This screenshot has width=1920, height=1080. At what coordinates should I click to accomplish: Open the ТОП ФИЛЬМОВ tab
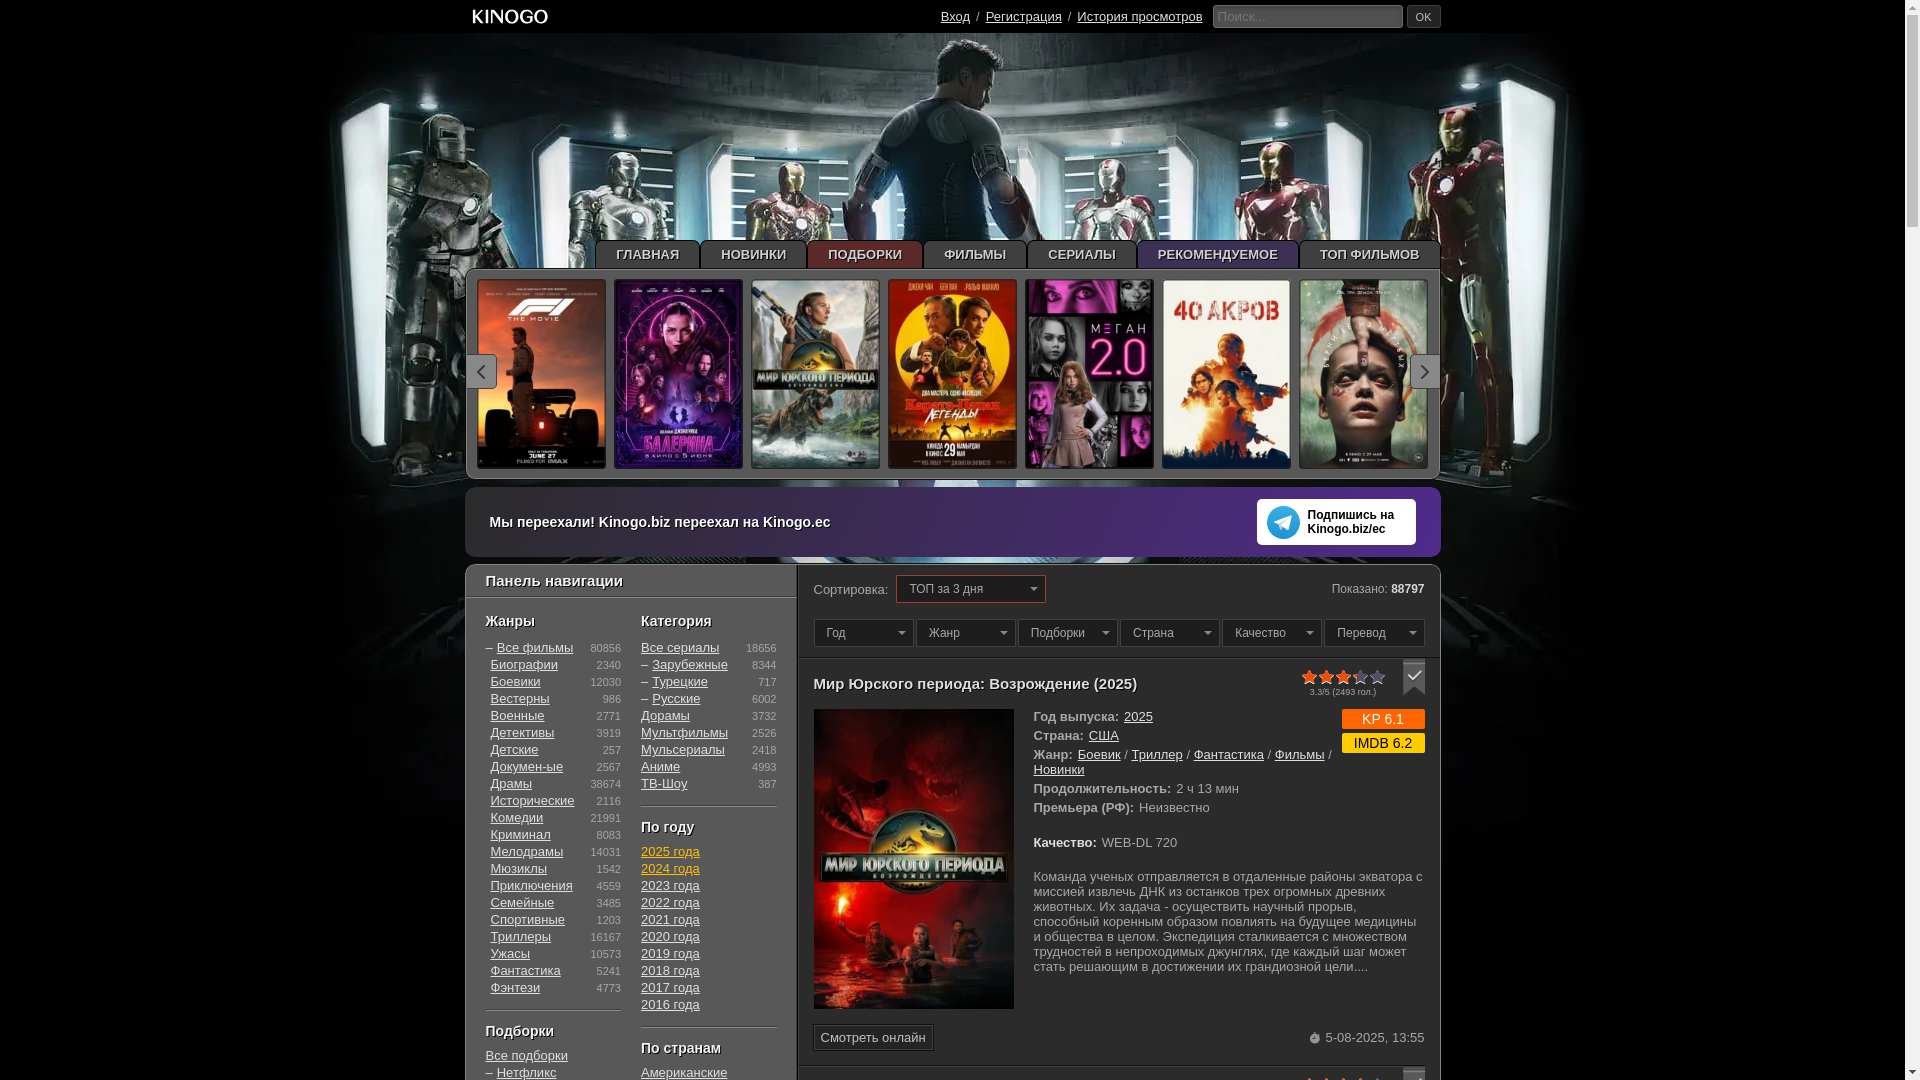tap(1370, 255)
